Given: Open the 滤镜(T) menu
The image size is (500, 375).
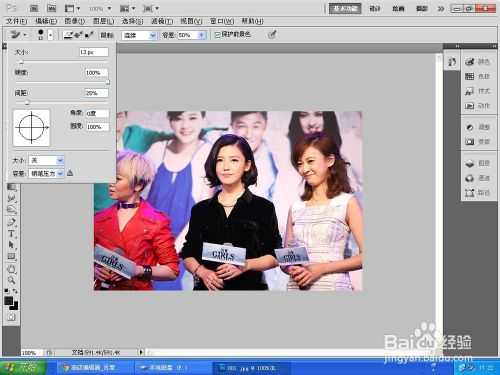Looking at the screenshot, I should point(162,21).
